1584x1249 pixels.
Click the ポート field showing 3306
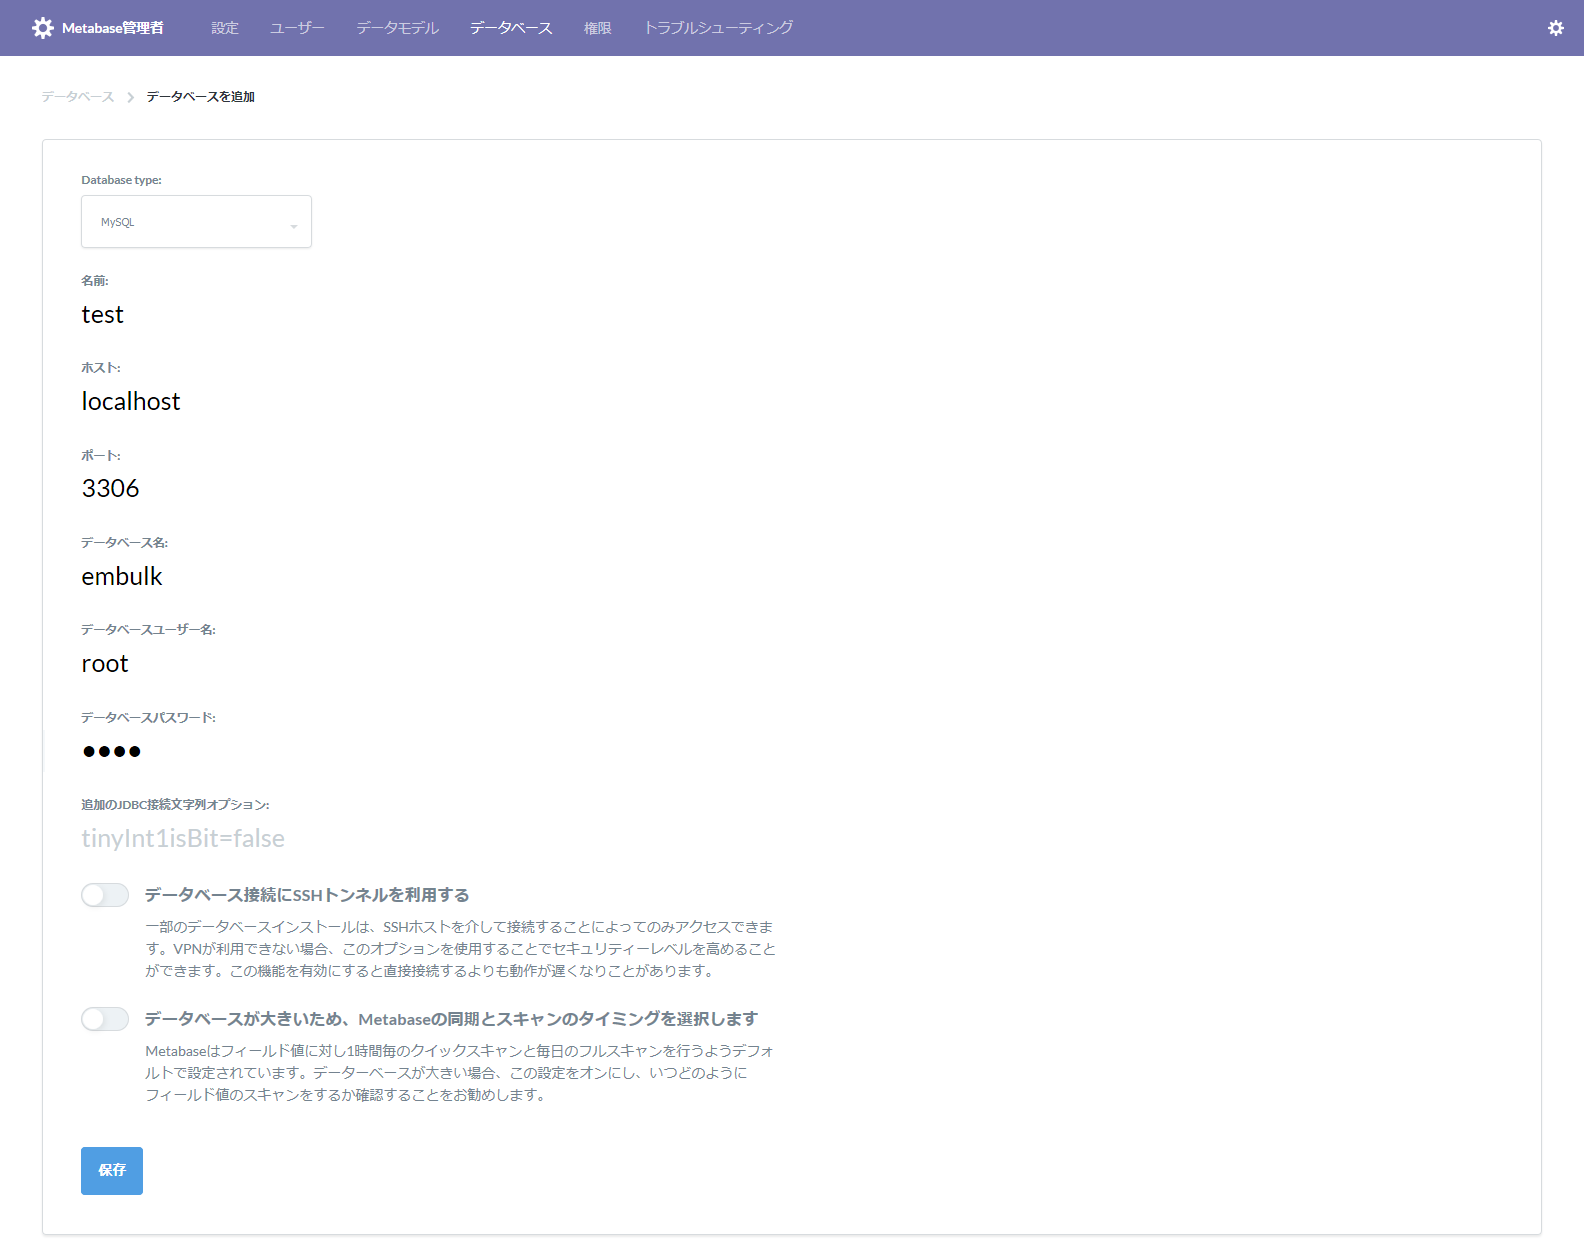pyautogui.click(x=430, y=488)
